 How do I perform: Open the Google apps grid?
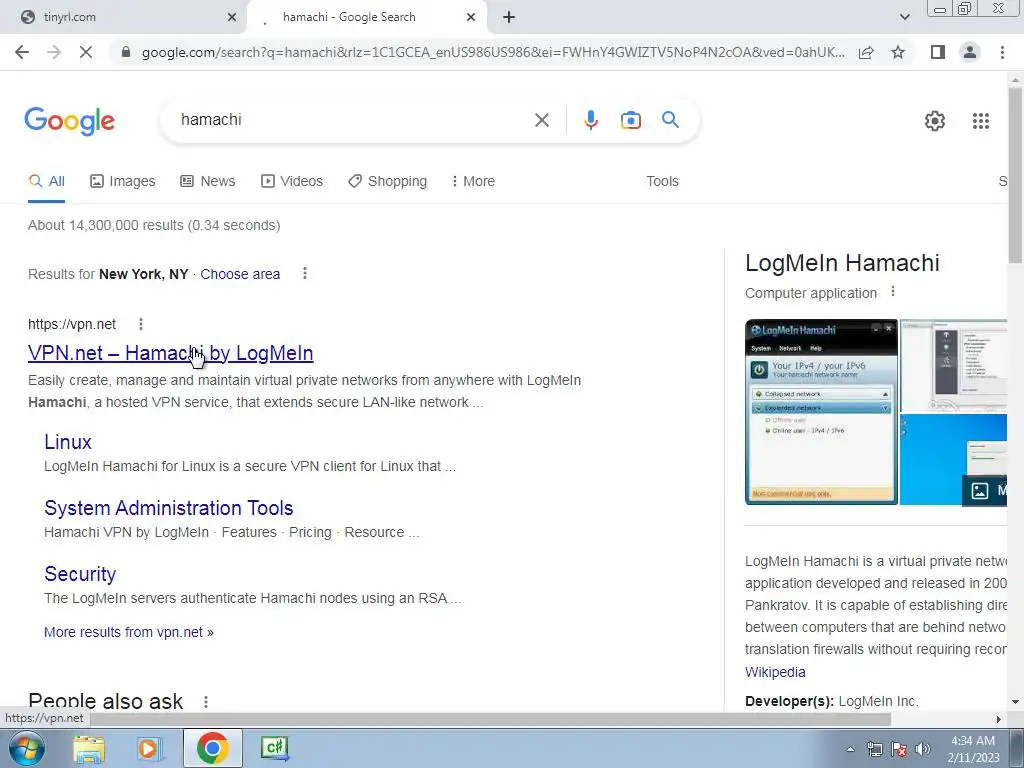(980, 121)
